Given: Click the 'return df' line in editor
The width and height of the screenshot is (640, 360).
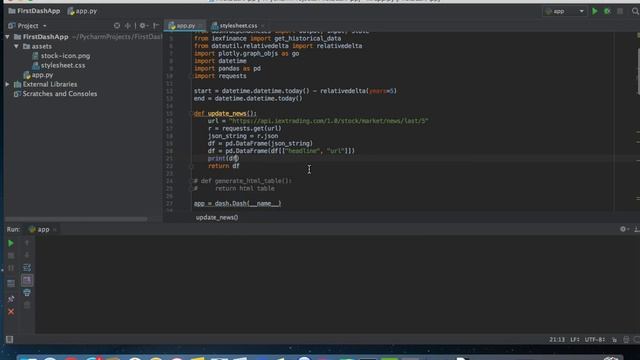Looking at the screenshot, I should click(x=224, y=166).
